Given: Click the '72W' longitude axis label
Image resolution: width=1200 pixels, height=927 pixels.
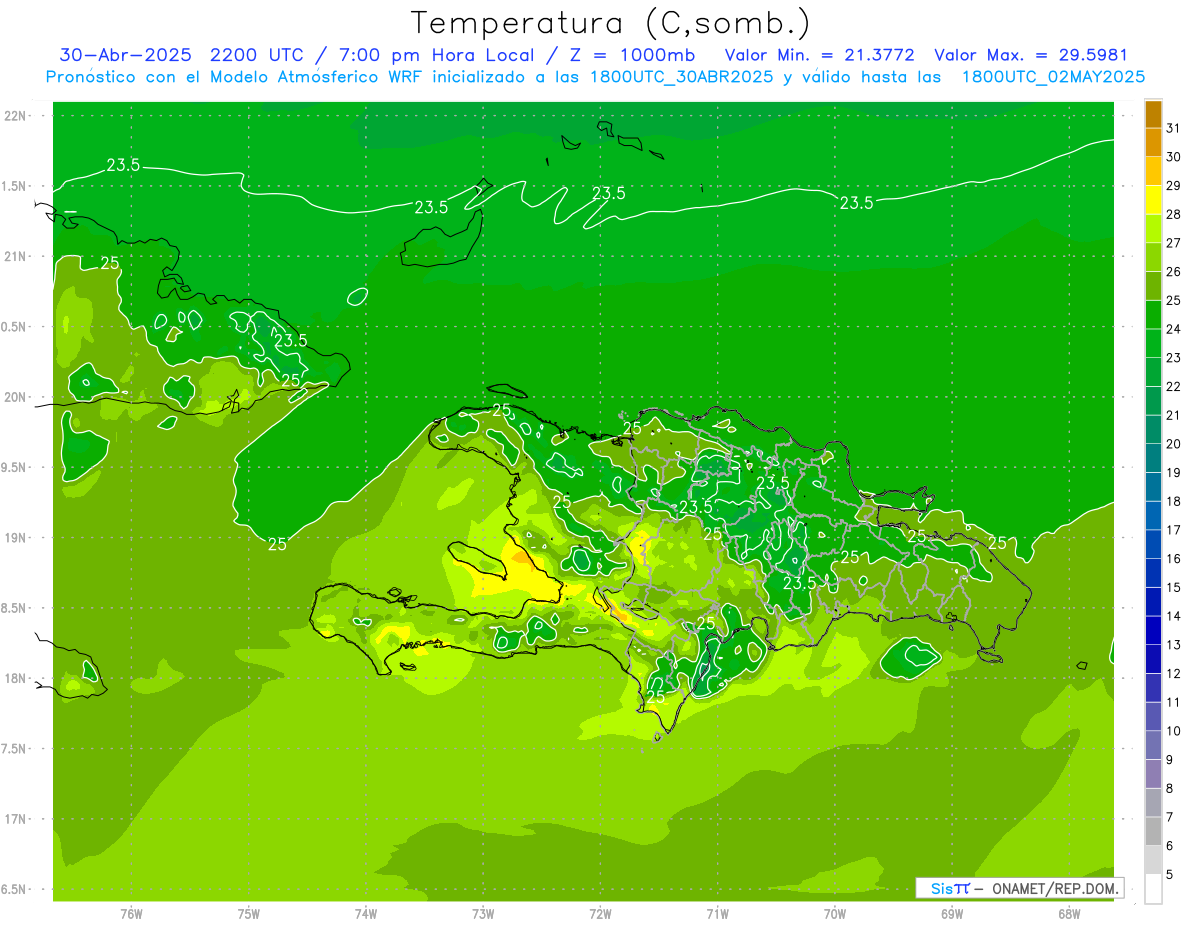Looking at the screenshot, I should coord(600,914).
